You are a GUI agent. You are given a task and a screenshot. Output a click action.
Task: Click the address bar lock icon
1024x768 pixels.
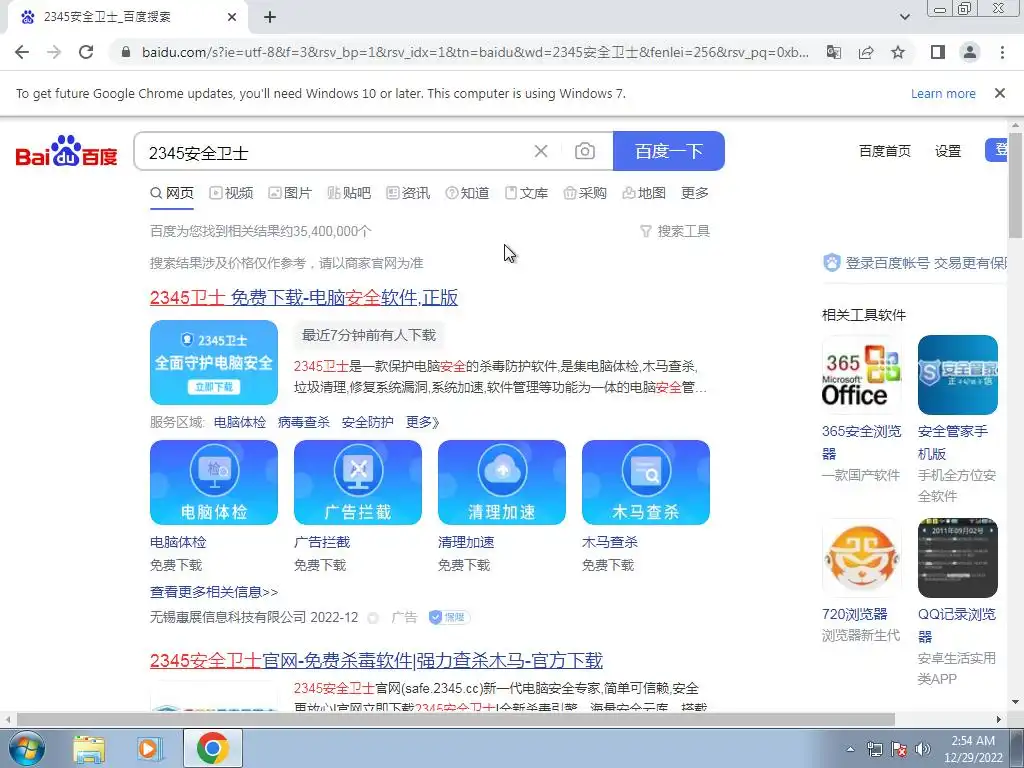click(126, 52)
